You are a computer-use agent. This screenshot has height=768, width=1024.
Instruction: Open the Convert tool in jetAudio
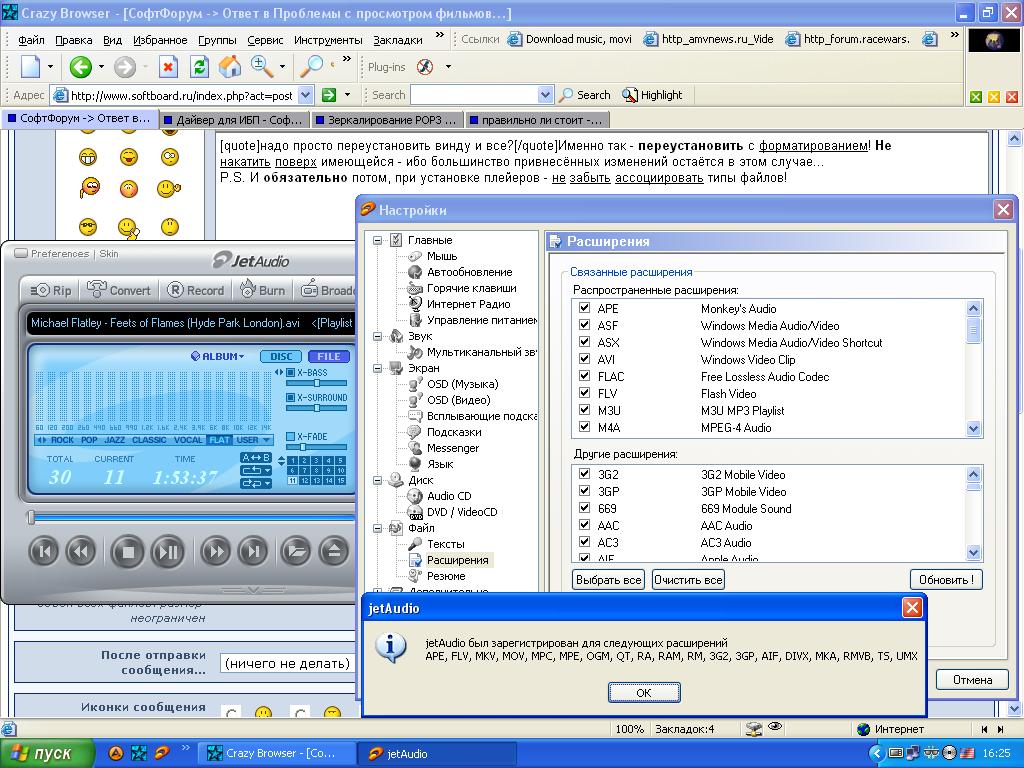pos(119,290)
